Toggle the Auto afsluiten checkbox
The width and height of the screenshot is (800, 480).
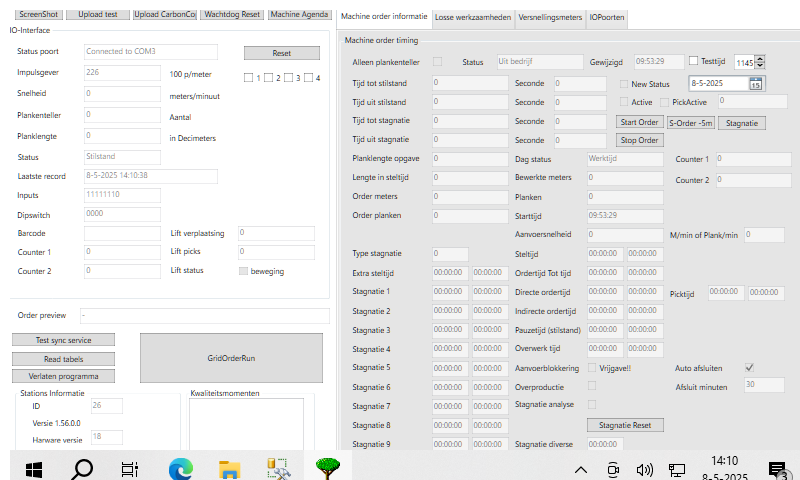750,367
